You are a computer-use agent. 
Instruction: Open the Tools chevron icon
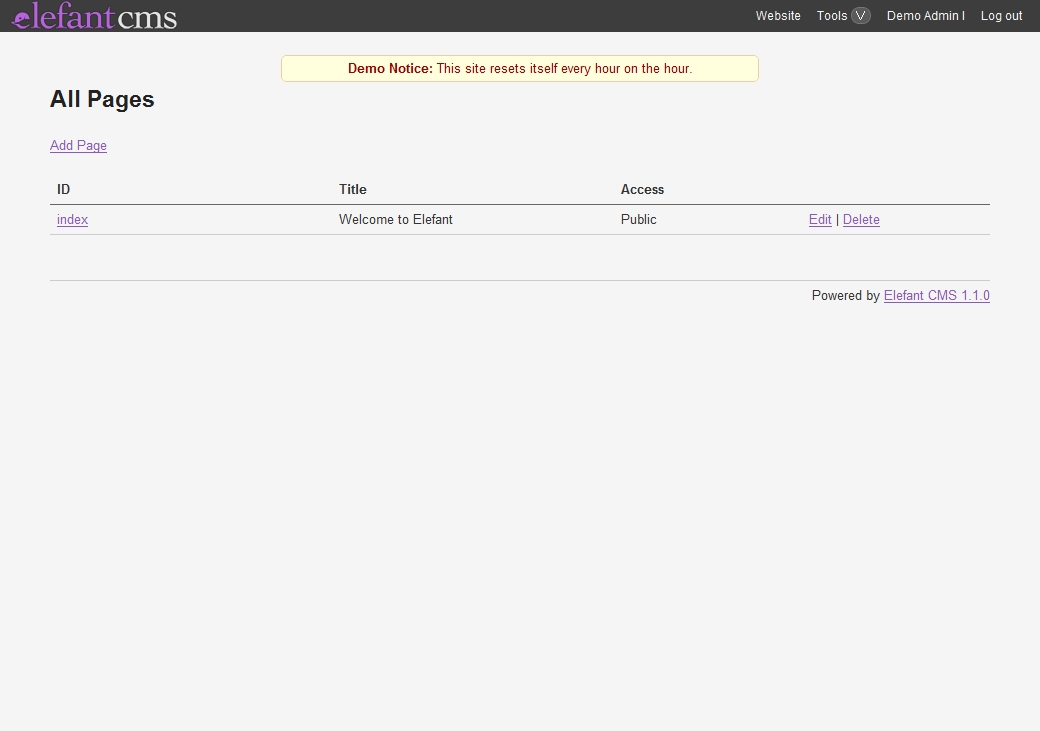pos(857,15)
